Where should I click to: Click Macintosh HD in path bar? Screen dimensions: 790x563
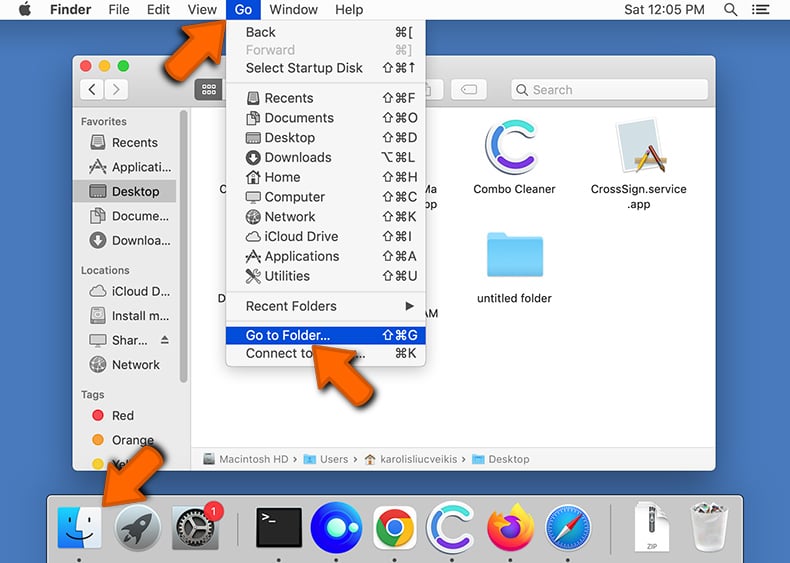[245, 459]
